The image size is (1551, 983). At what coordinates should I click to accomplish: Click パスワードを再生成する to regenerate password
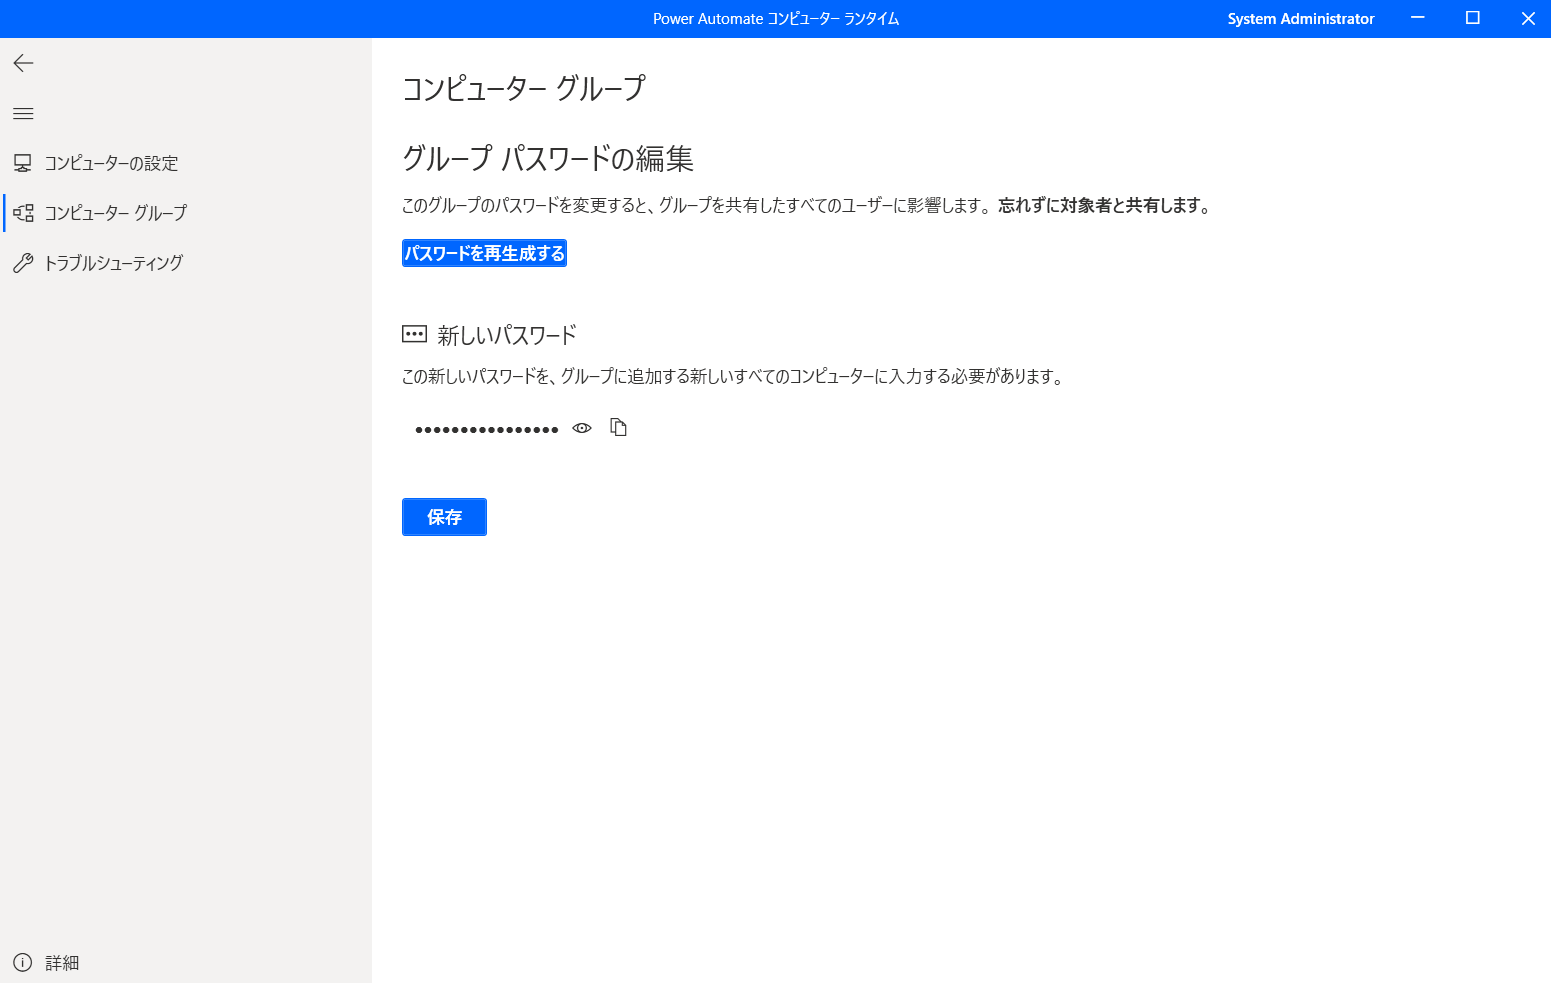(x=484, y=253)
